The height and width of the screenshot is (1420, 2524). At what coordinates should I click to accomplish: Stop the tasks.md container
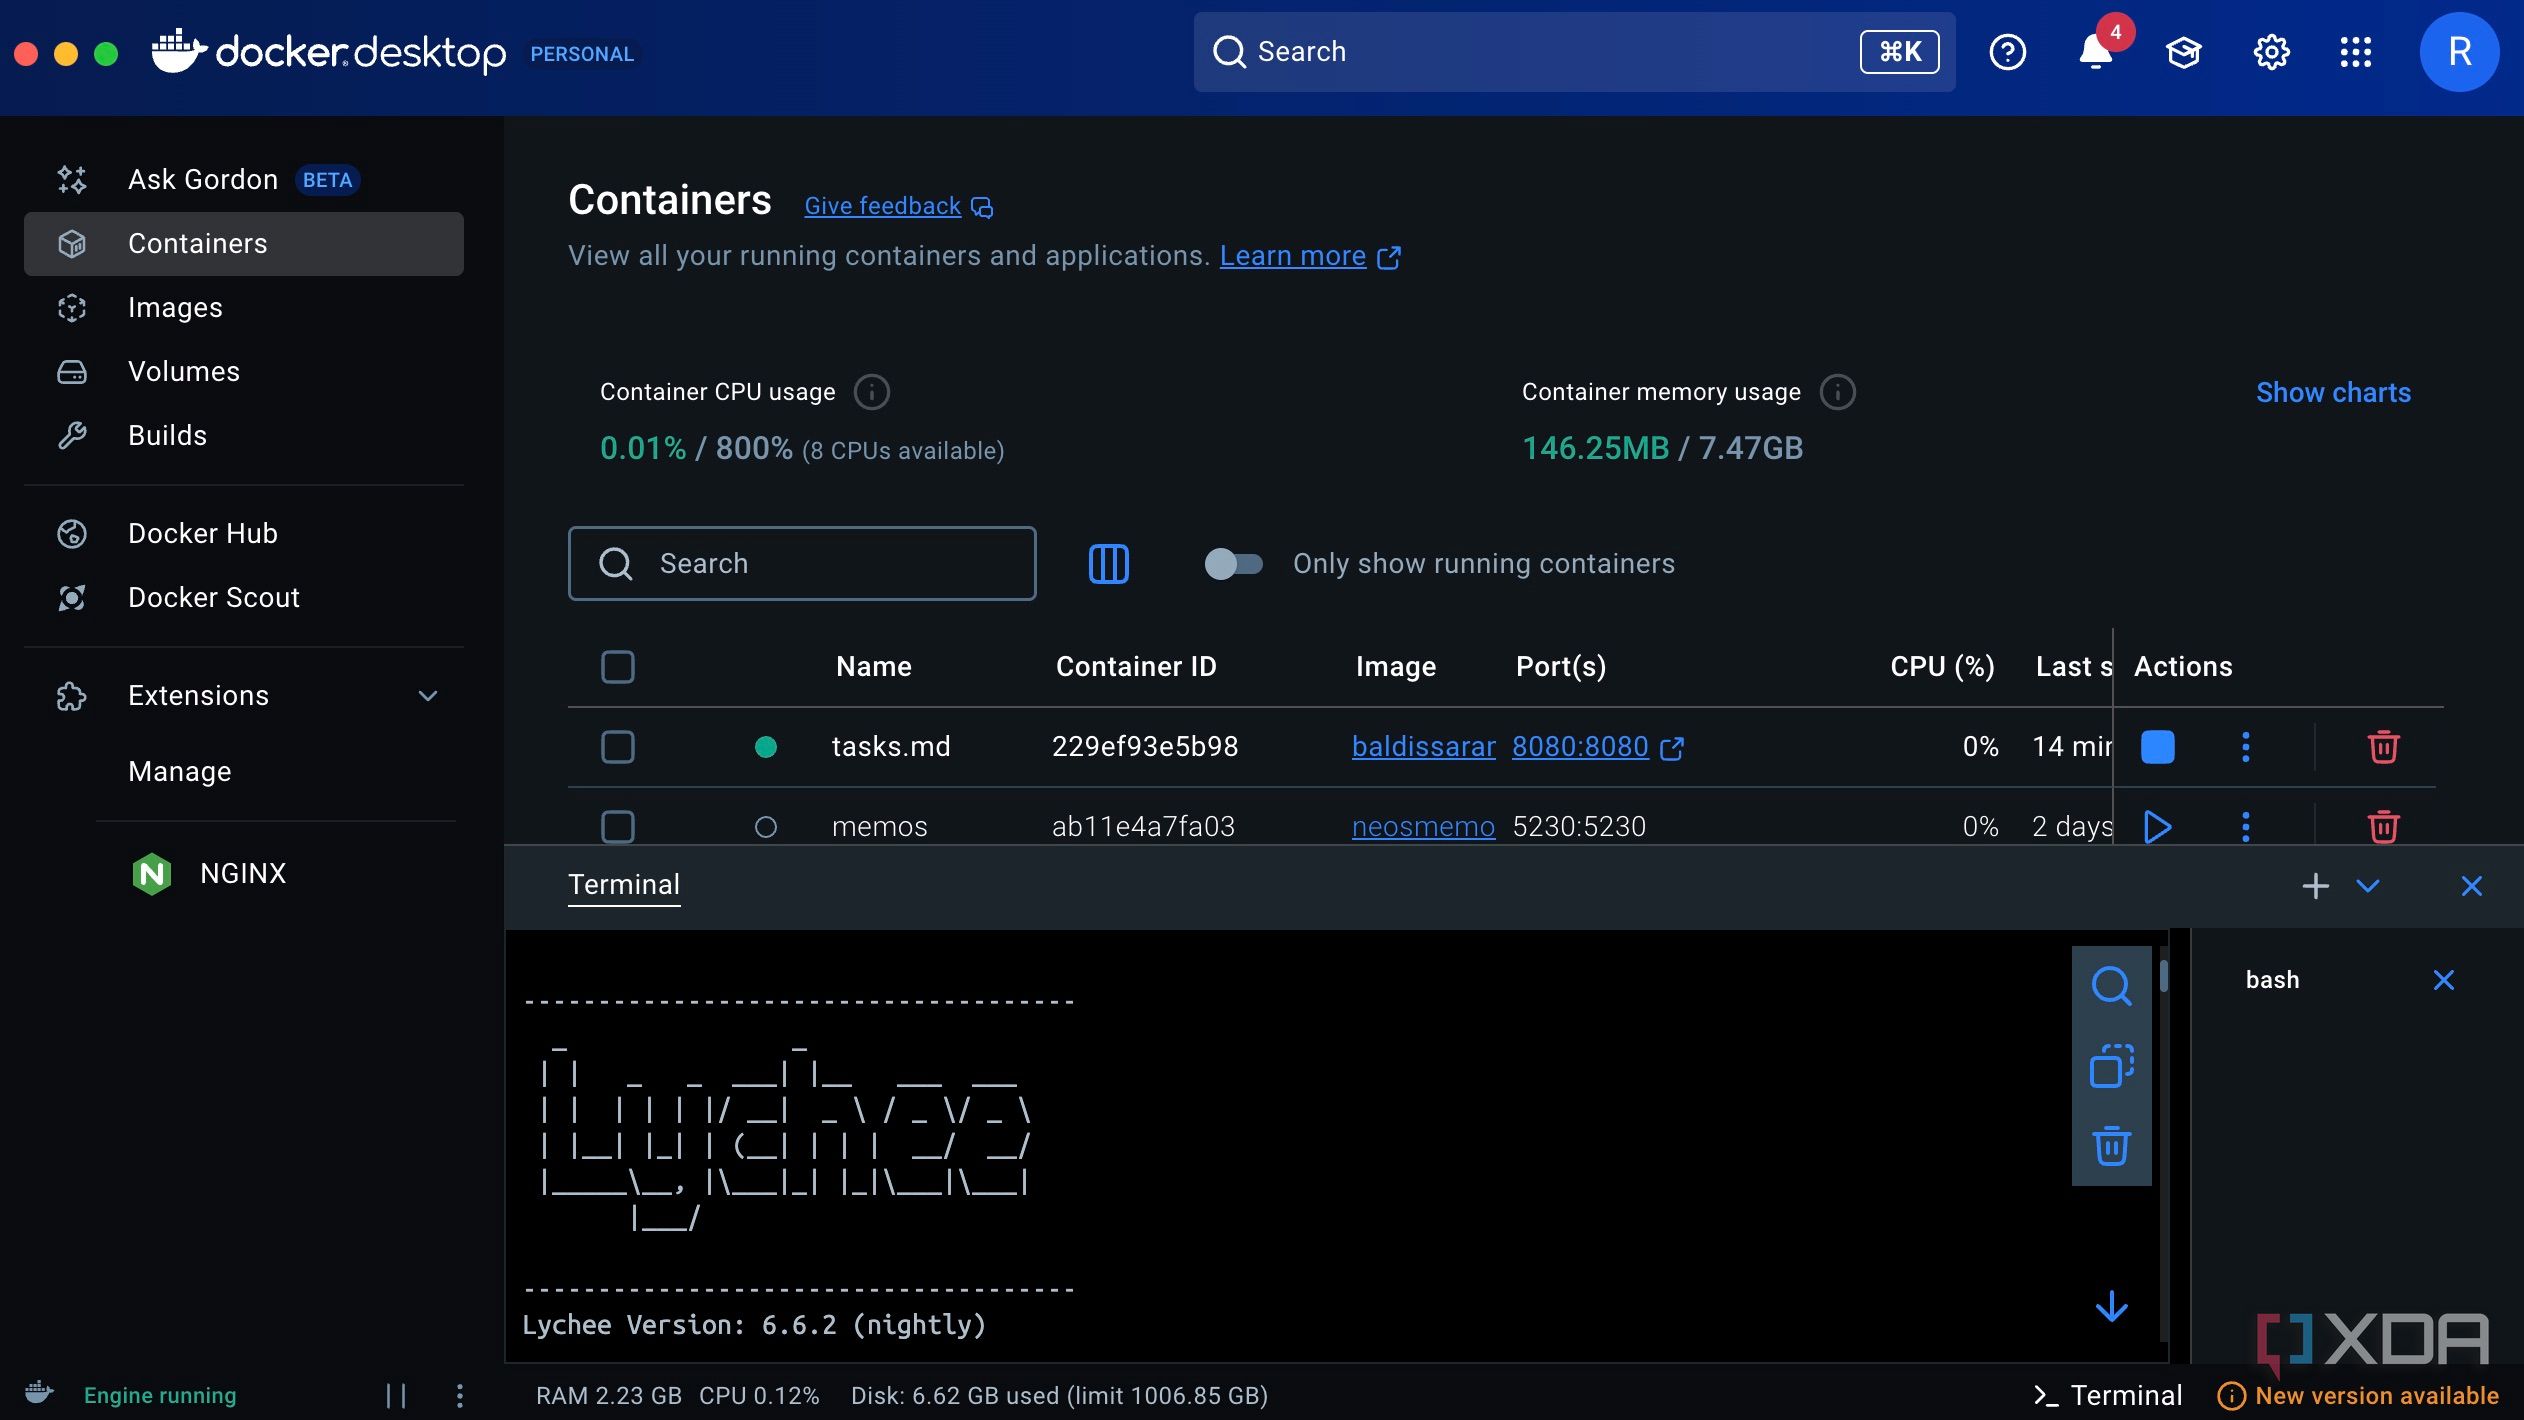tap(2157, 747)
